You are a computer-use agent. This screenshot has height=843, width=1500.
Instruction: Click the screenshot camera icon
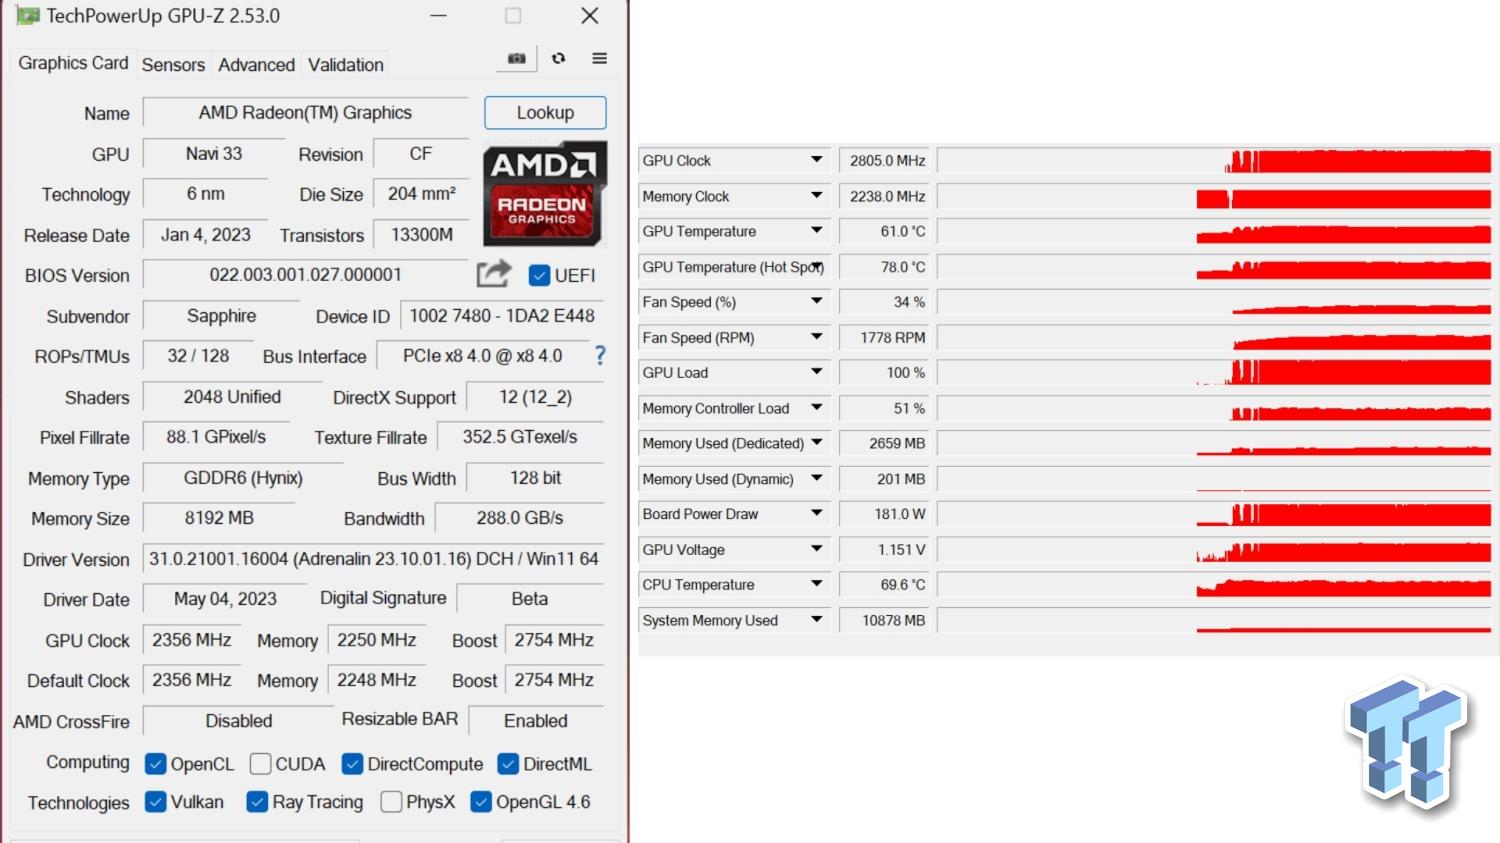516,59
